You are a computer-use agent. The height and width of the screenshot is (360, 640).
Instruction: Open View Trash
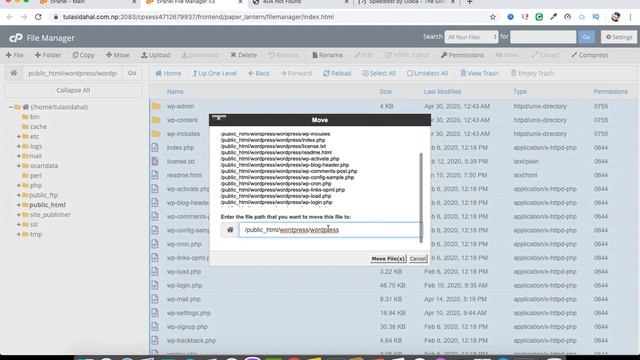(x=480, y=73)
